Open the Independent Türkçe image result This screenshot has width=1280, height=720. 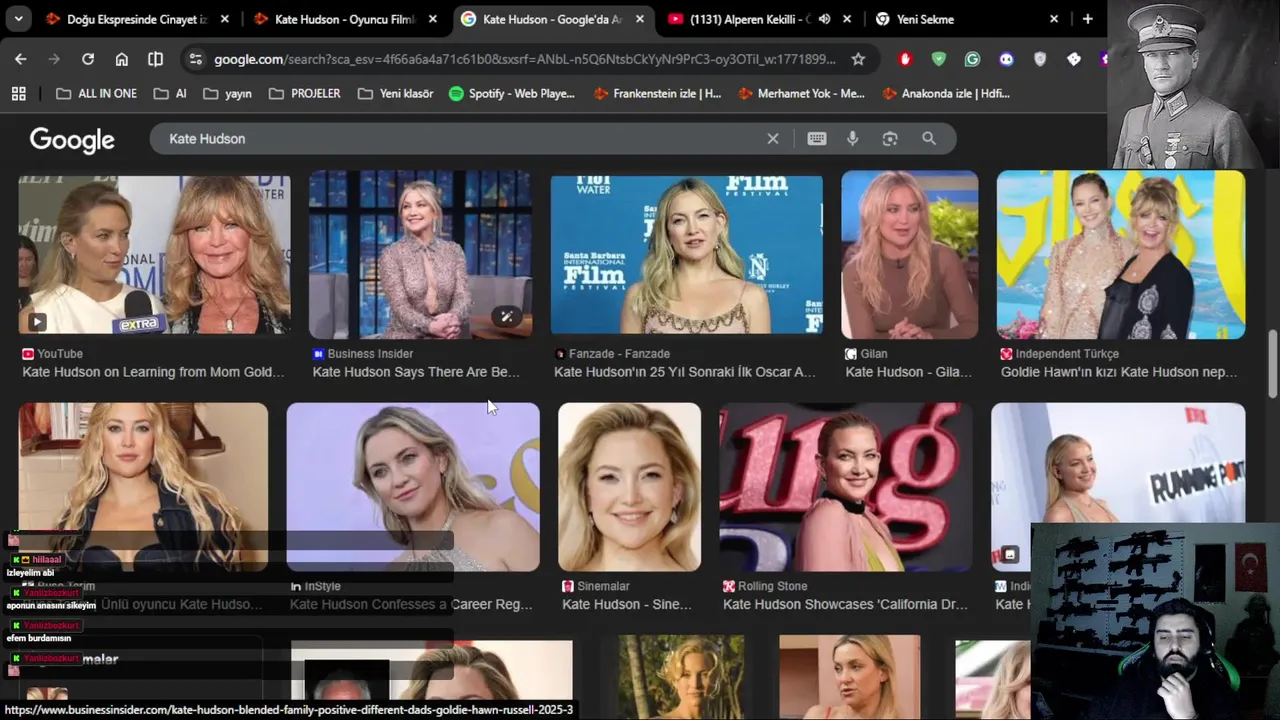(1121, 255)
